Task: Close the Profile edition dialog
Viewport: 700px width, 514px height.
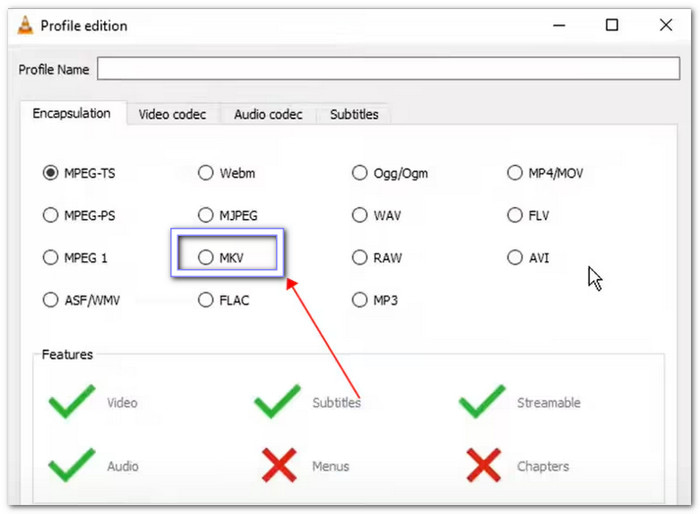Action: [664, 26]
